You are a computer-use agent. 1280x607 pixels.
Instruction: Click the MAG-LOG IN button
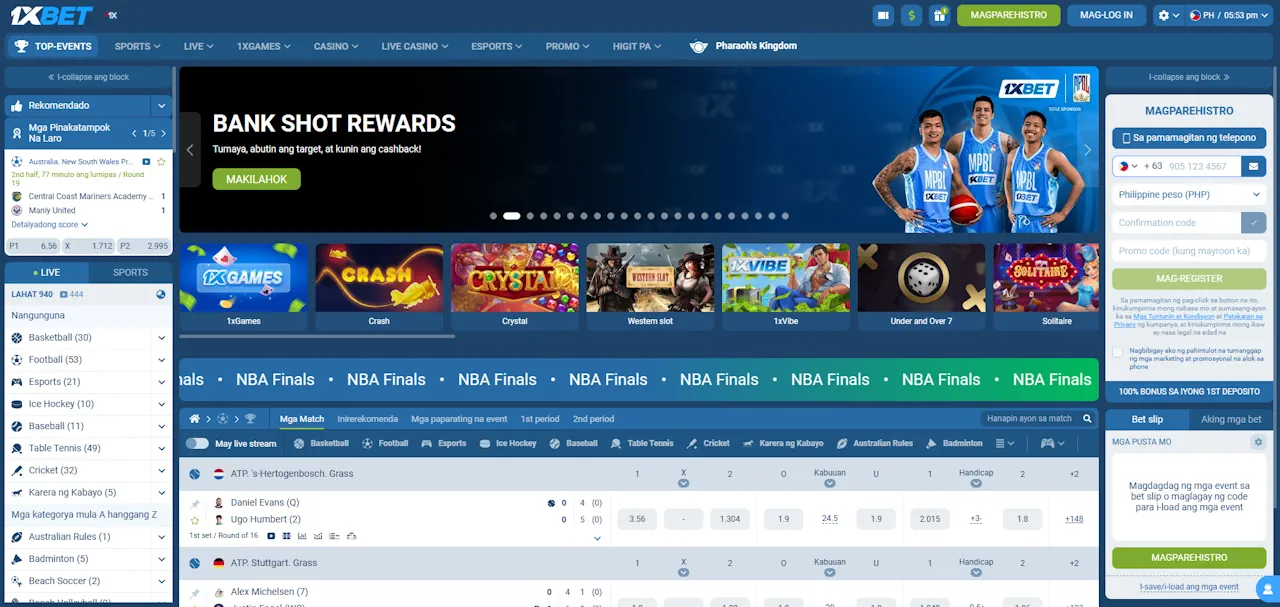(x=1106, y=15)
